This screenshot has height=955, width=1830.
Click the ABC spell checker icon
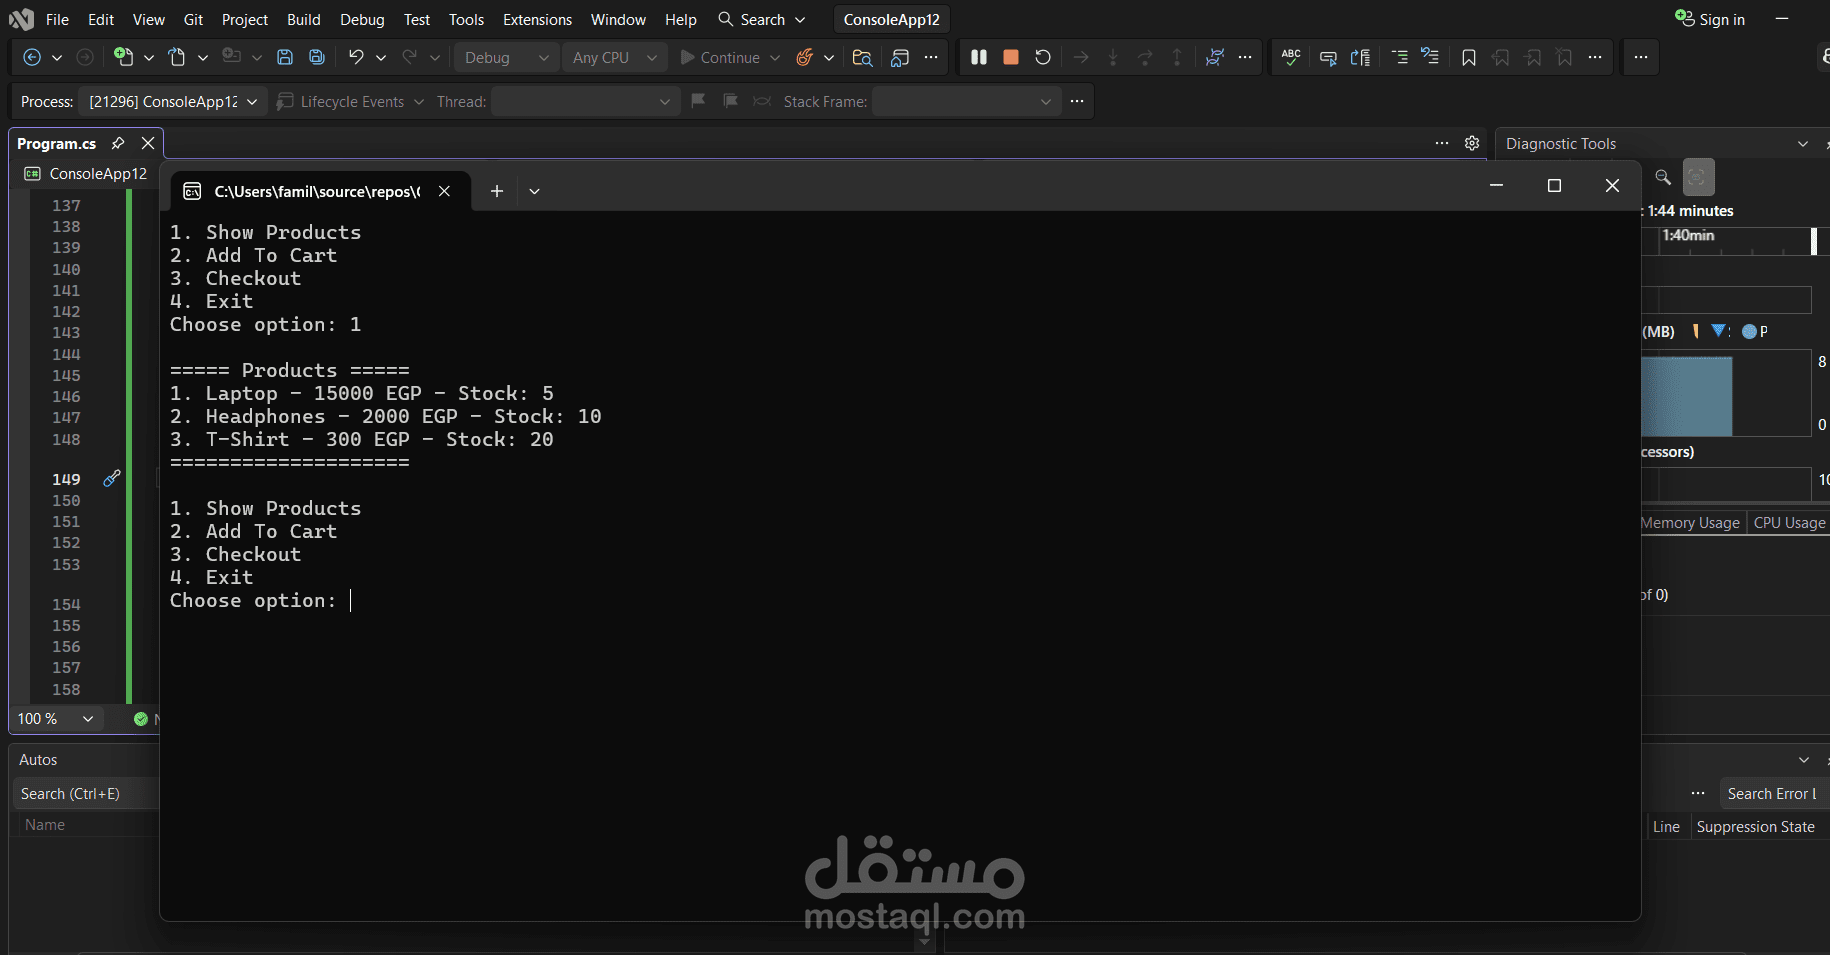point(1291,58)
